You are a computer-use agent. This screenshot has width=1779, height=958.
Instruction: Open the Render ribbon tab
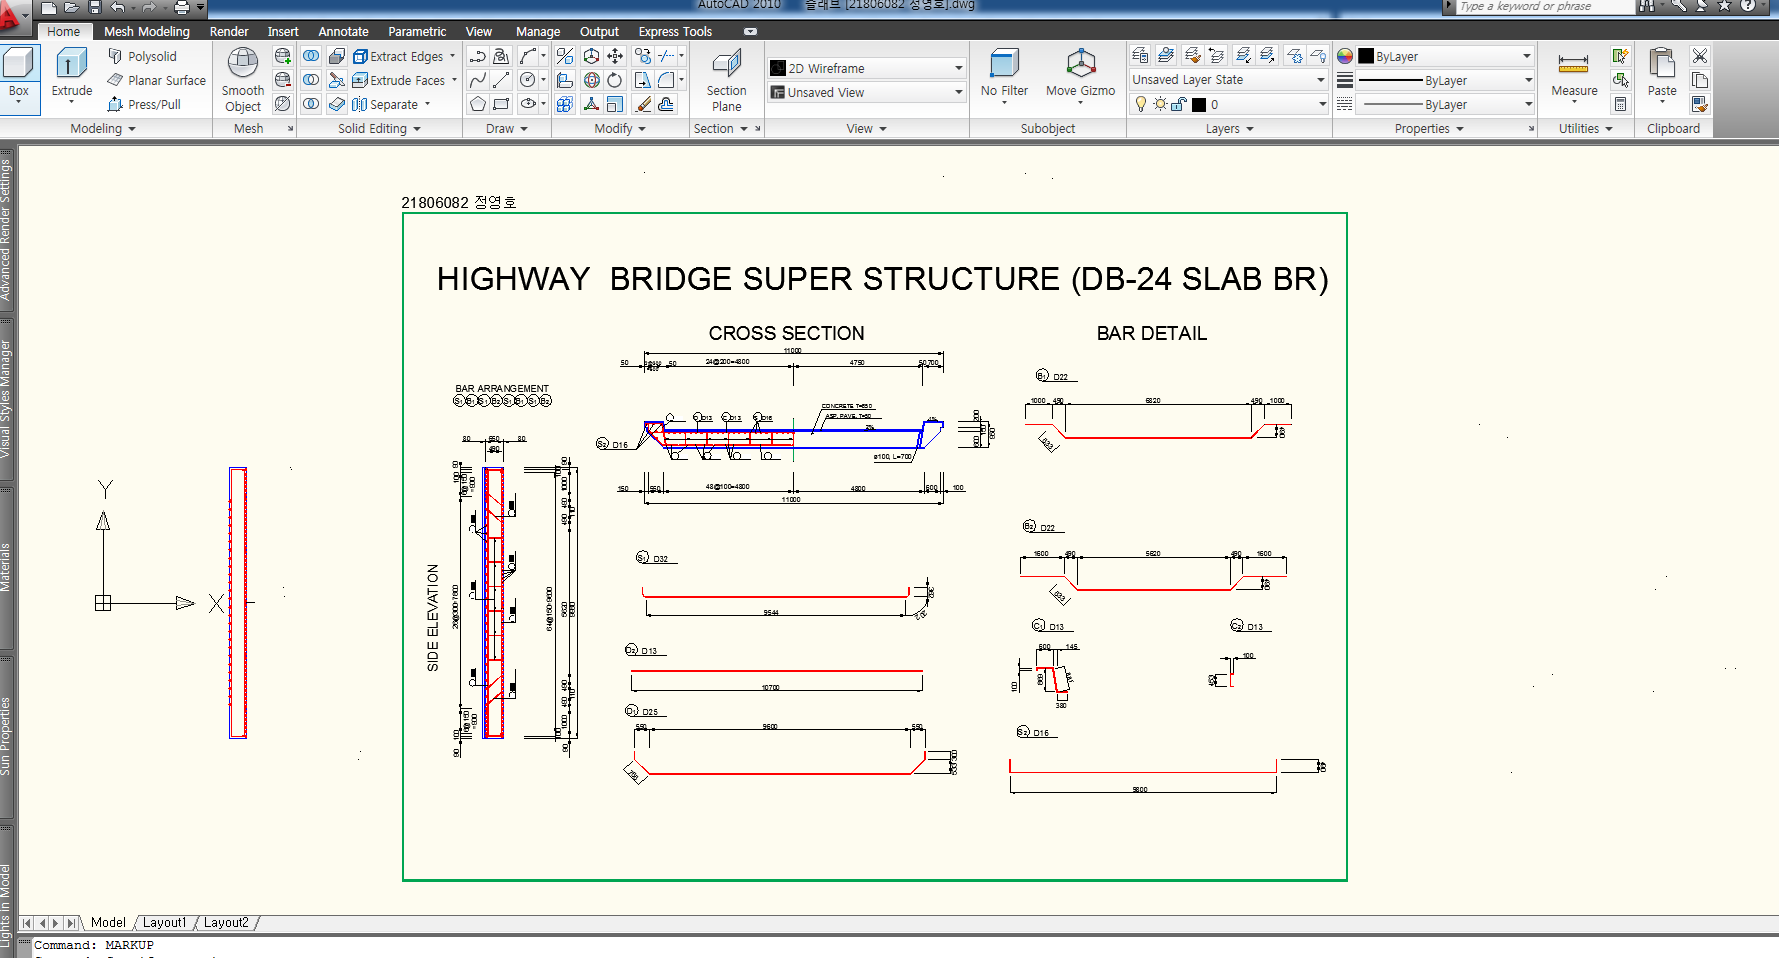[229, 31]
